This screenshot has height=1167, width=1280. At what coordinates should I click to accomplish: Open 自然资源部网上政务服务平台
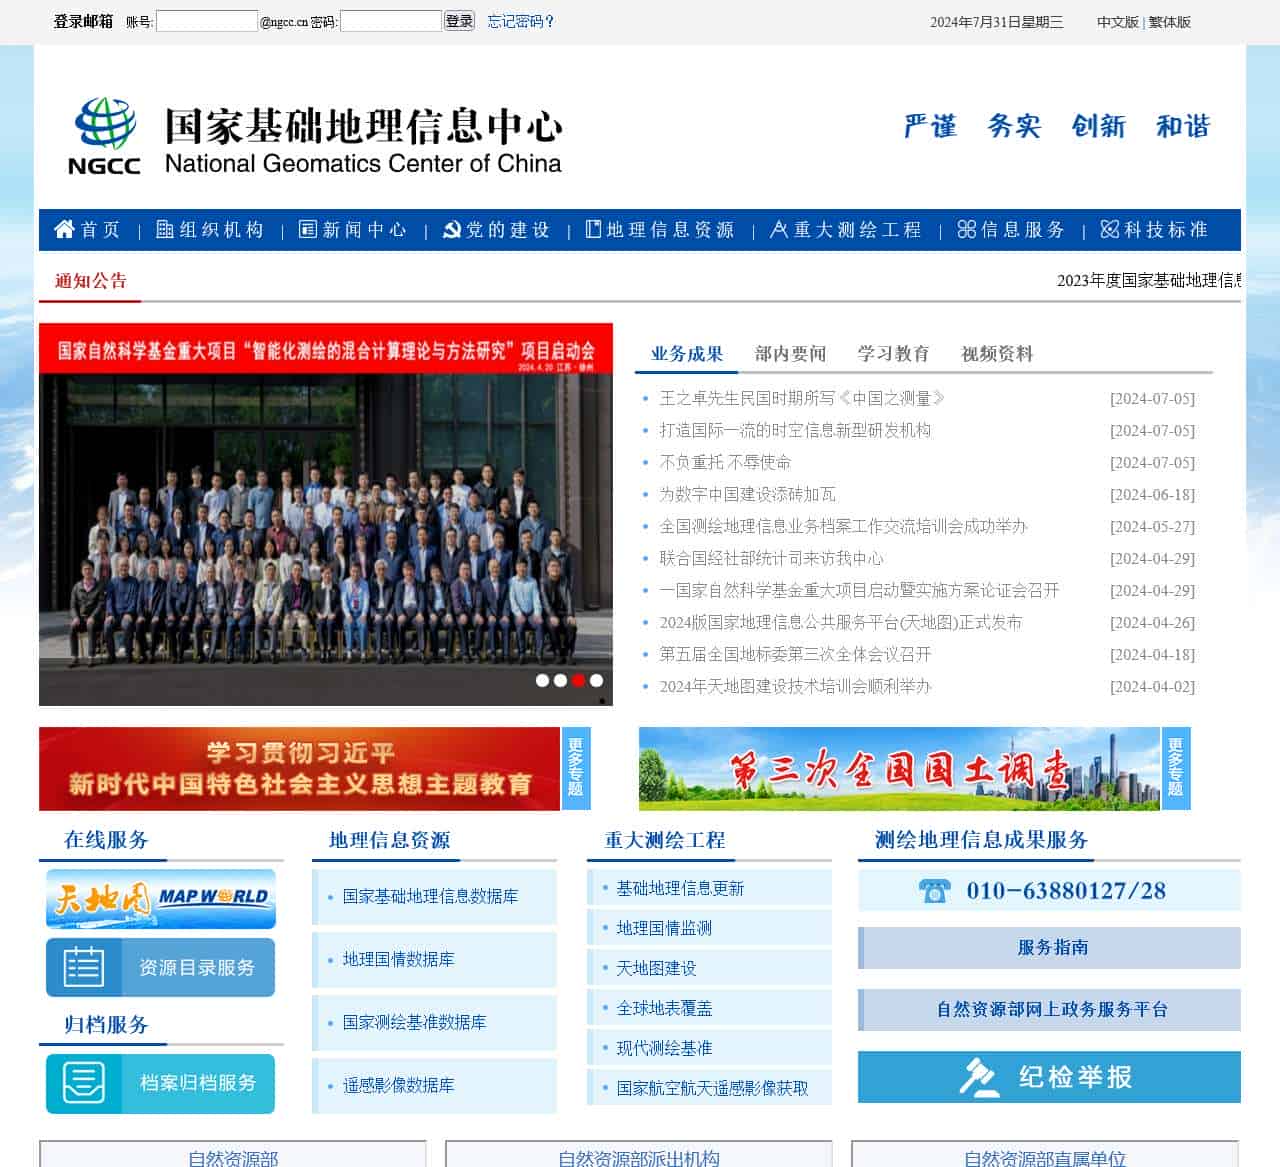tap(1050, 1009)
